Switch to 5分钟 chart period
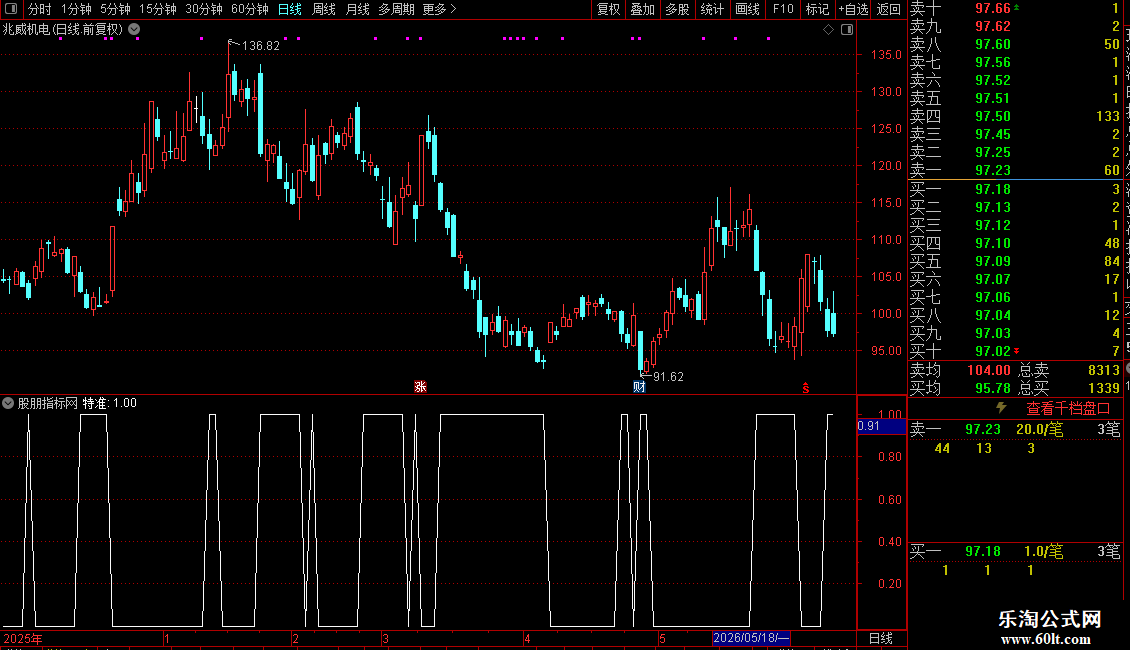The image size is (1130, 650). tap(115, 9)
